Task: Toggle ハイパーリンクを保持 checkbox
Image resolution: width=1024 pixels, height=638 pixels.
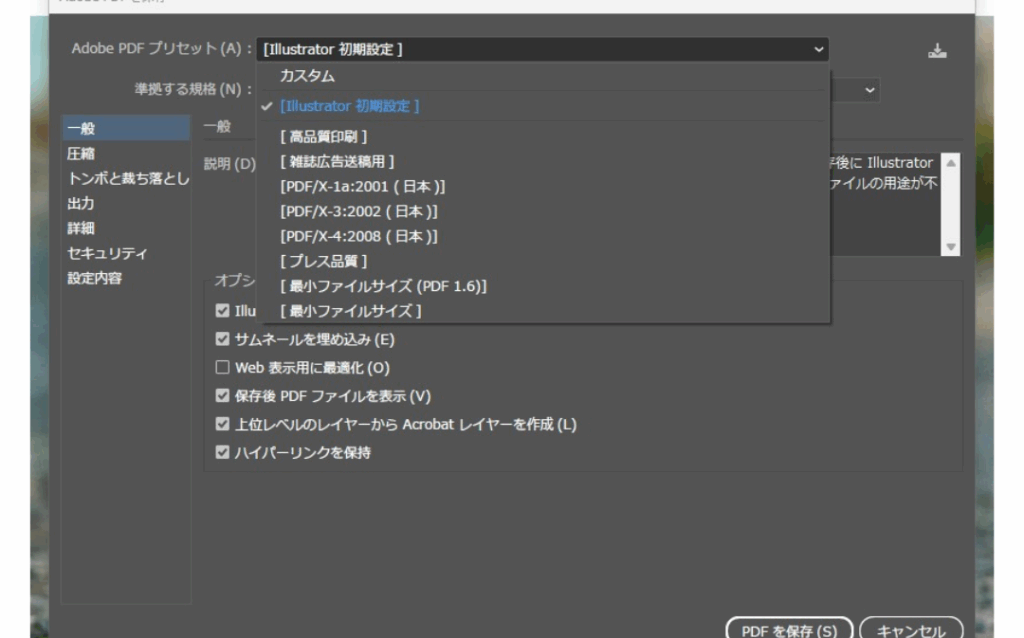Action: pyautogui.click(x=222, y=452)
